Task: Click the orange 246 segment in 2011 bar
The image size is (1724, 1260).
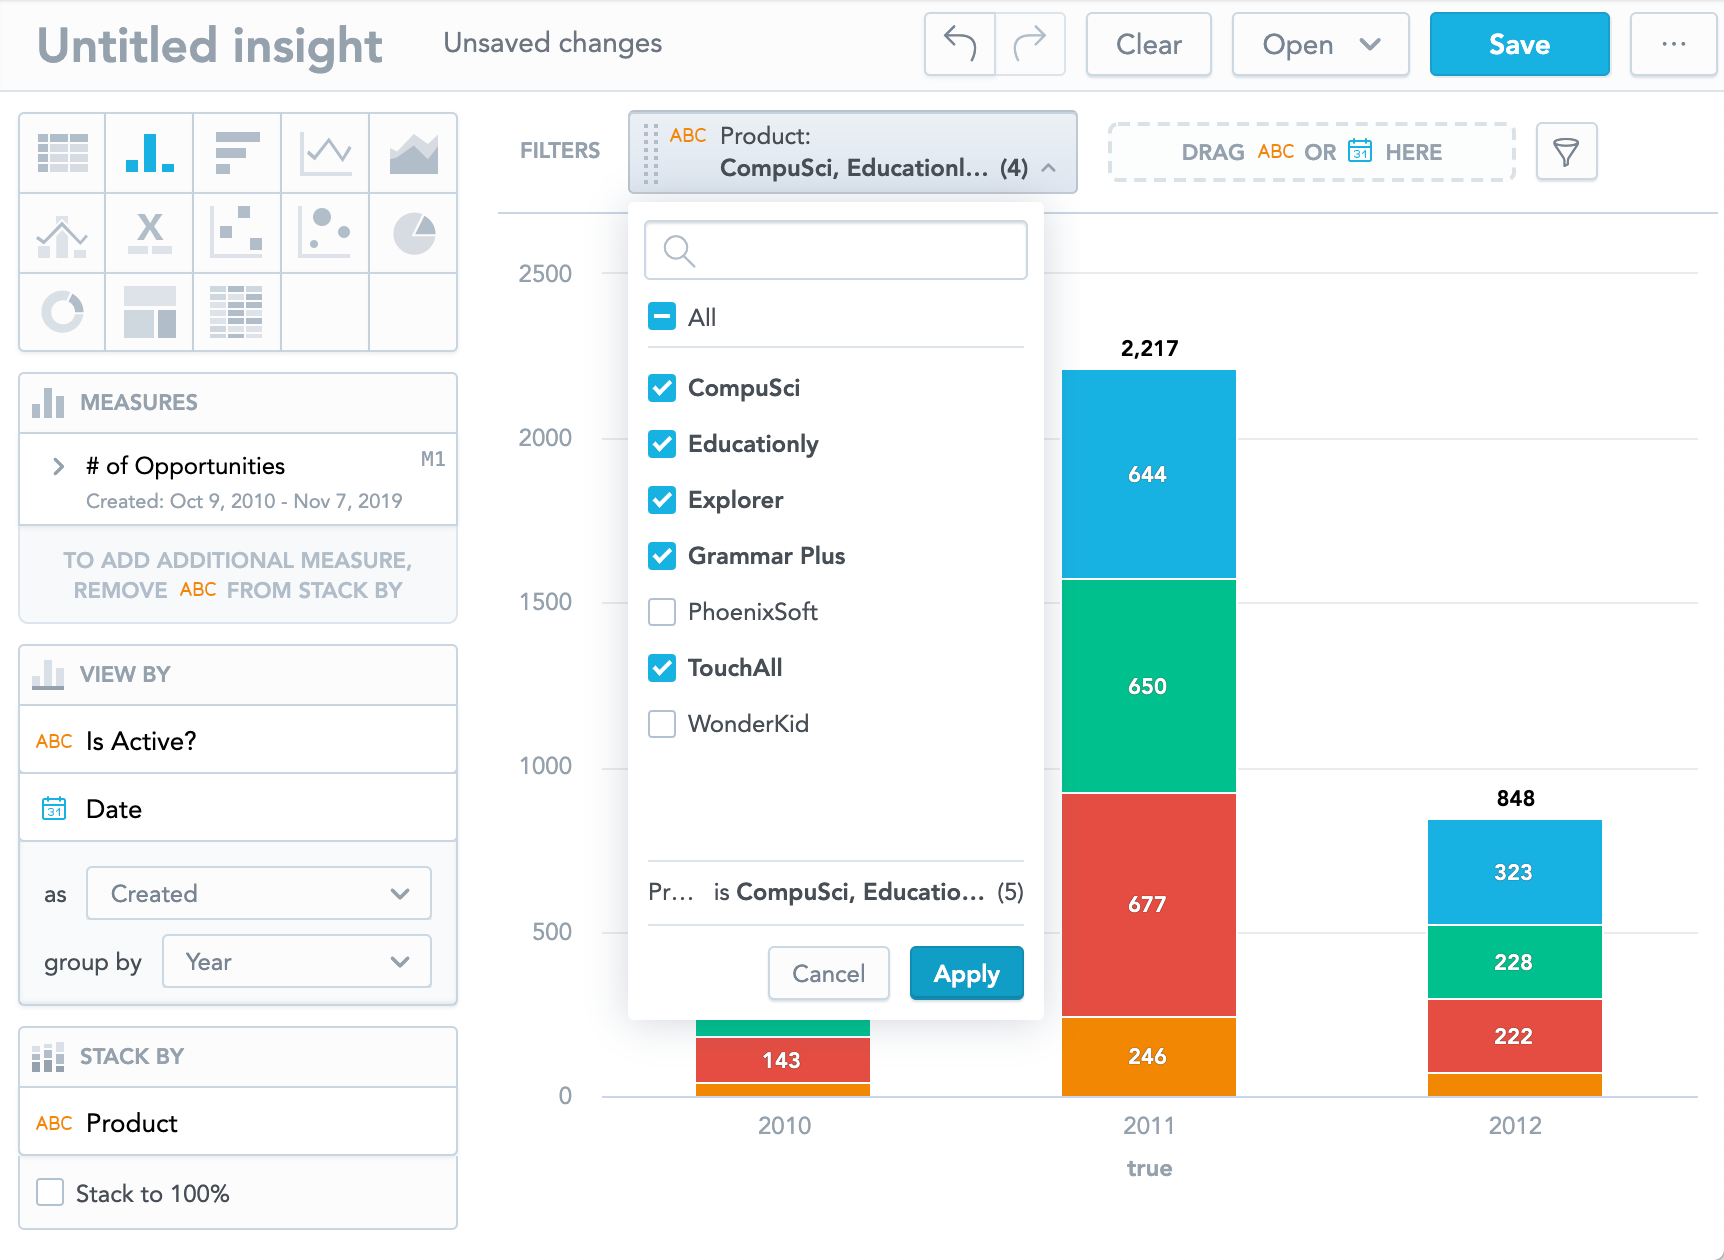Action: pyautogui.click(x=1148, y=1057)
